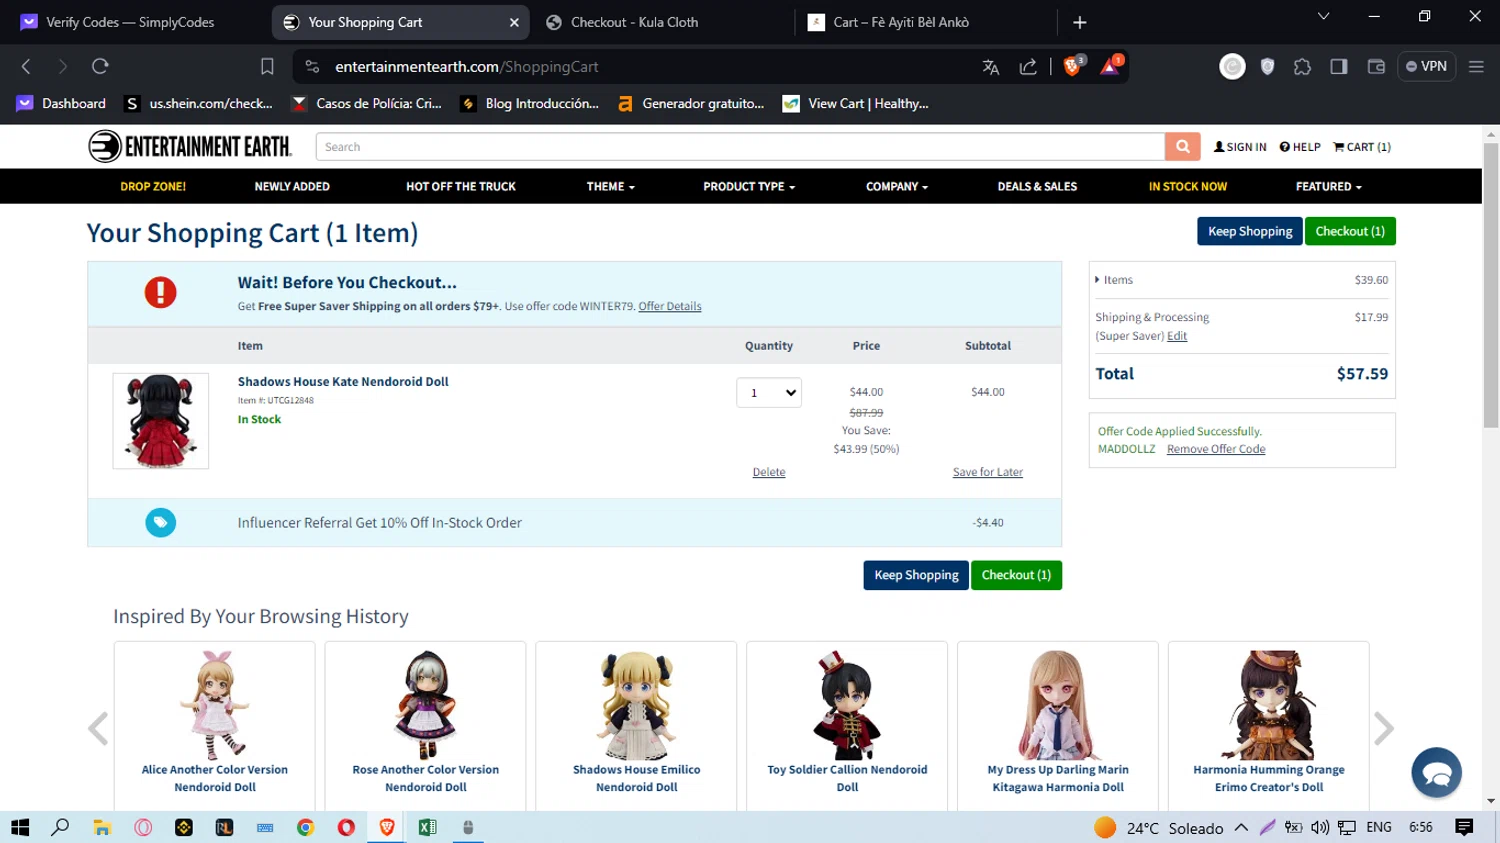The image size is (1500, 843).
Task: Show next browsing history items arrow
Action: pos(1383,729)
